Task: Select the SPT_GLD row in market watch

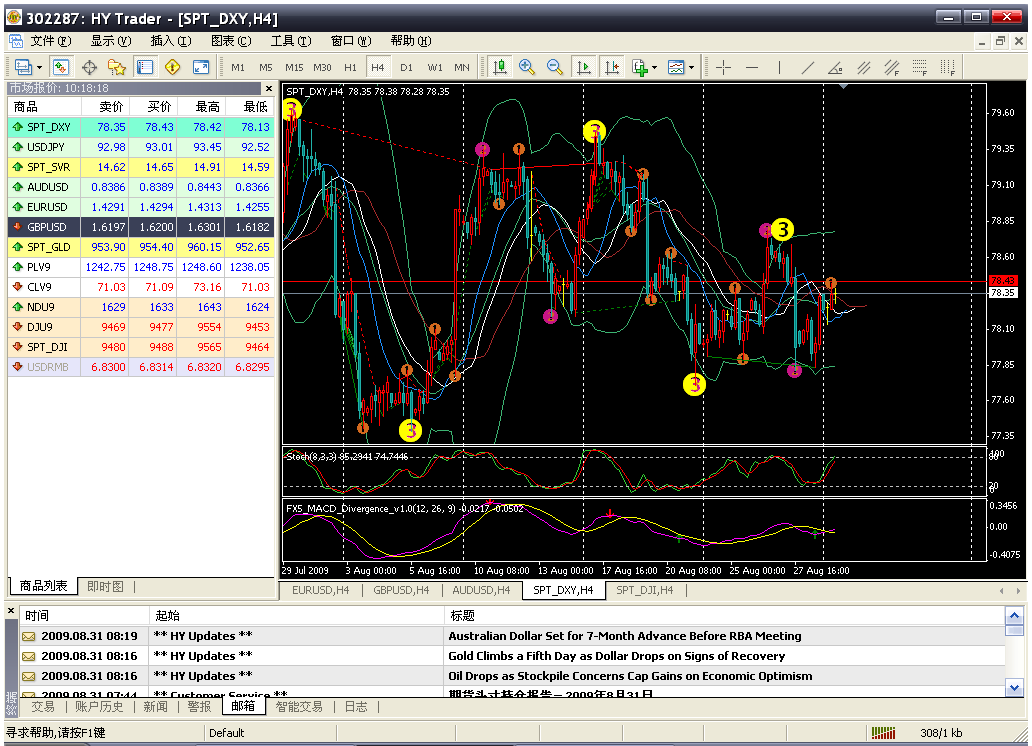Action: [142, 247]
